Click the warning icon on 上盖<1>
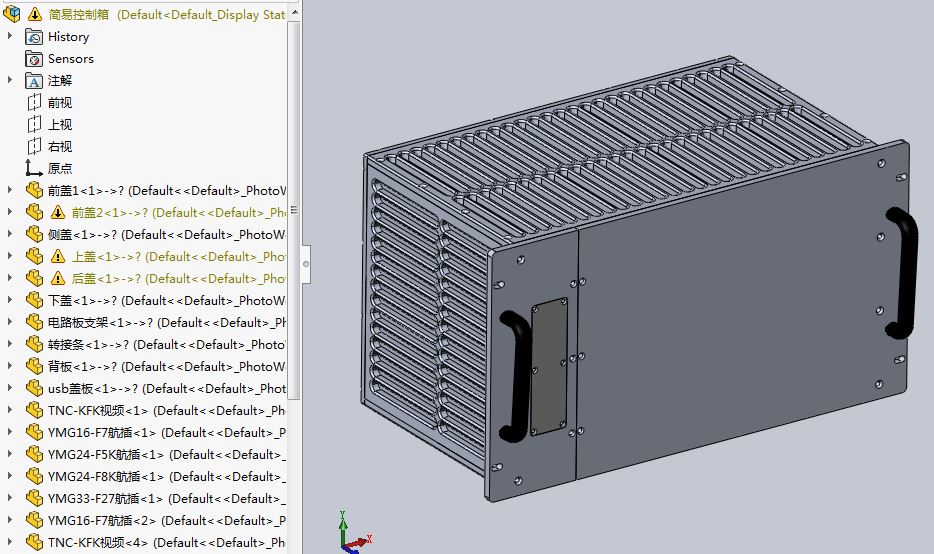This screenshot has height=554, width=934. (58, 257)
